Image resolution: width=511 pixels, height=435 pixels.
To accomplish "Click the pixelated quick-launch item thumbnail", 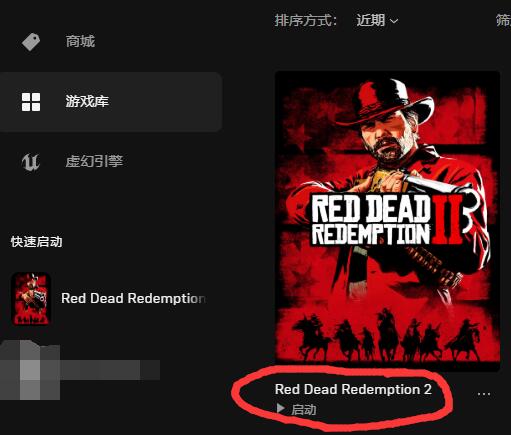I will pyautogui.click(x=30, y=370).
